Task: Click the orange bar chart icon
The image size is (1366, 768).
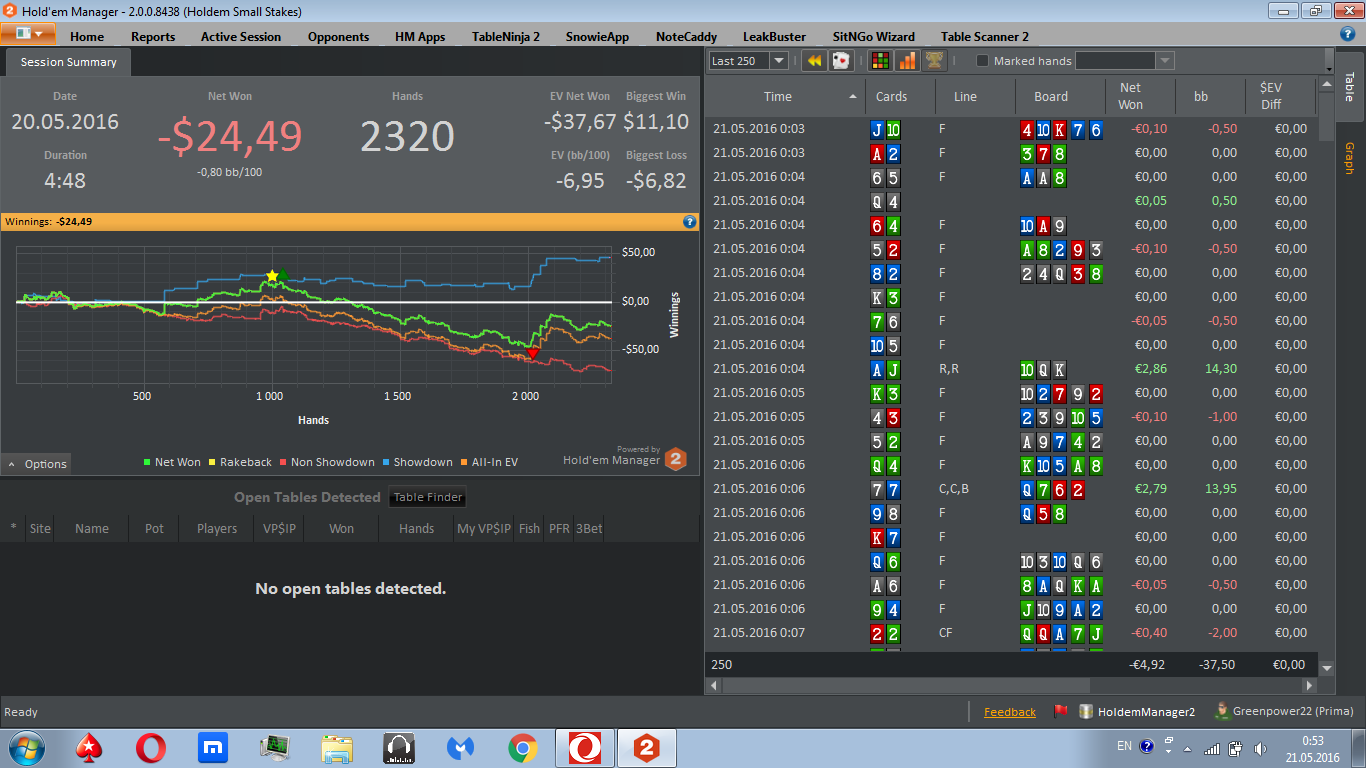Action: tap(907, 61)
